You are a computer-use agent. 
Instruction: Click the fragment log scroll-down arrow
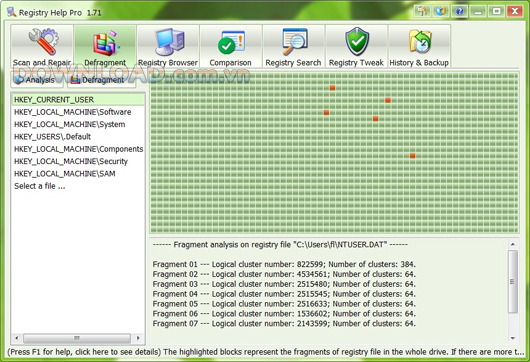[x=513, y=338]
